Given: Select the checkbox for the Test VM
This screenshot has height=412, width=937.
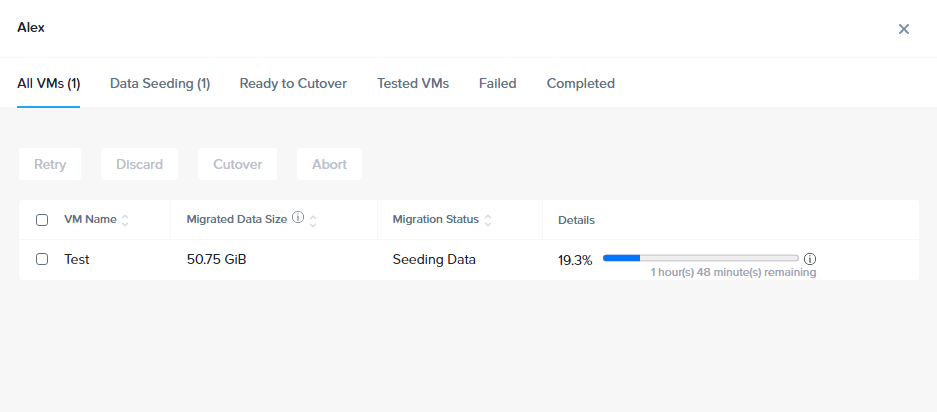Looking at the screenshot, I should click(42, 259).
